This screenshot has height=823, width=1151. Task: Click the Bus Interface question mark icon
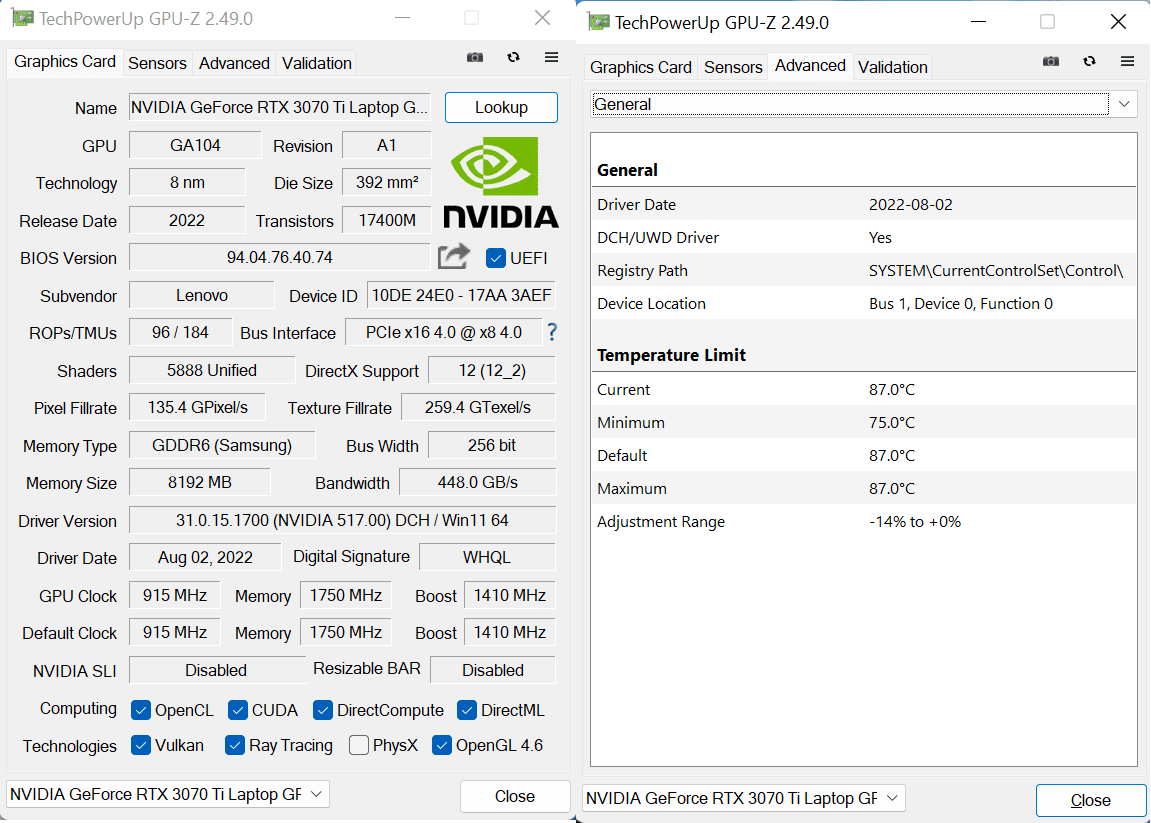552,333
